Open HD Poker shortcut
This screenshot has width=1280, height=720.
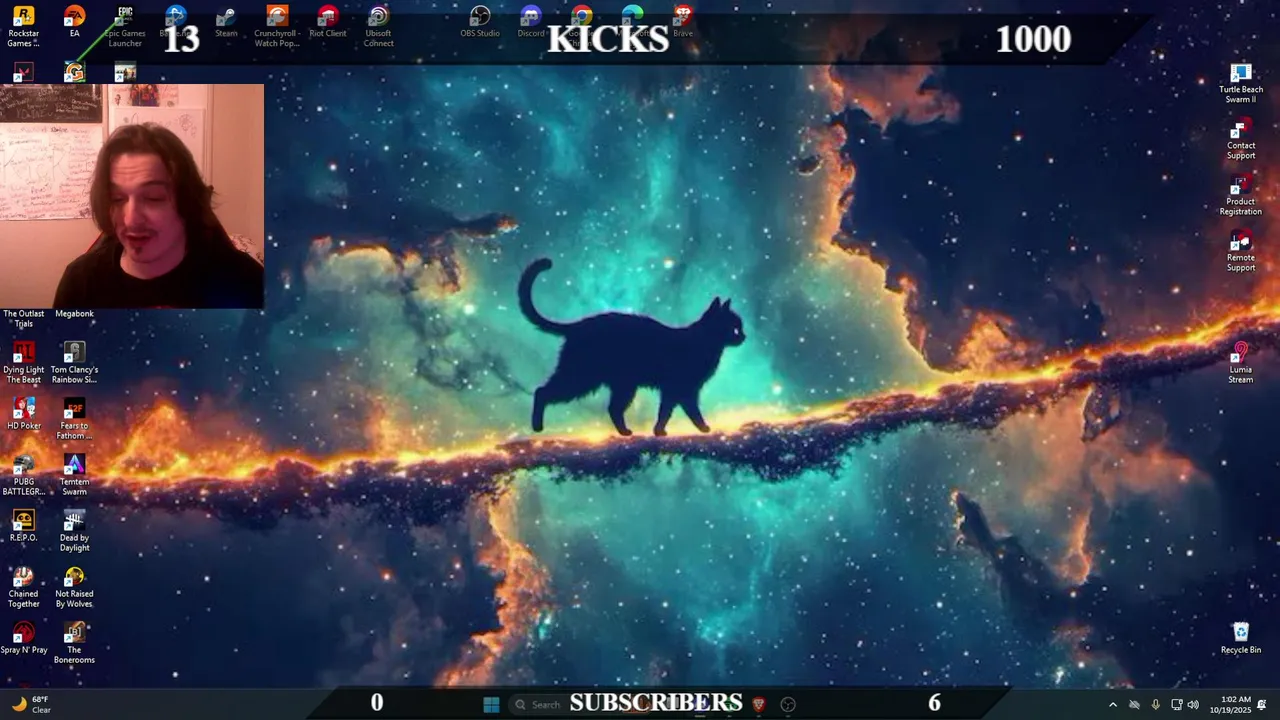23,414
